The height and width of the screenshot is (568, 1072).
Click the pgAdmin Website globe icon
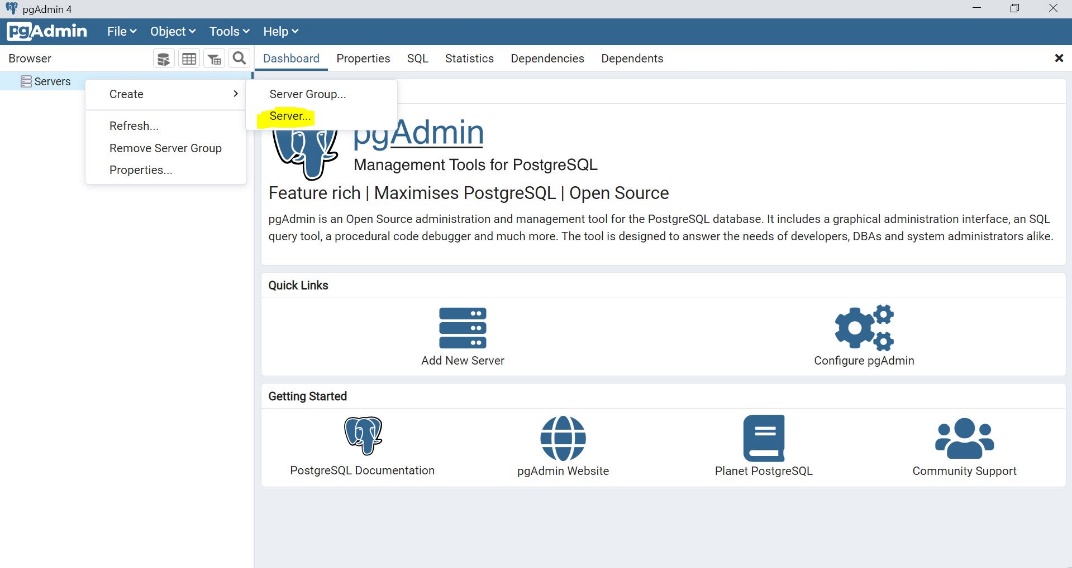coord(563,438)
